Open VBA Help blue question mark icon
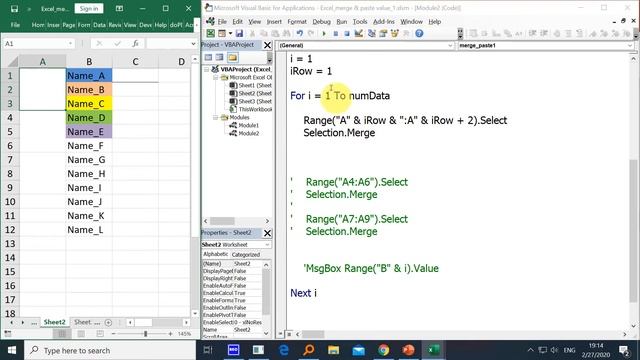 (x=419, y=33)
